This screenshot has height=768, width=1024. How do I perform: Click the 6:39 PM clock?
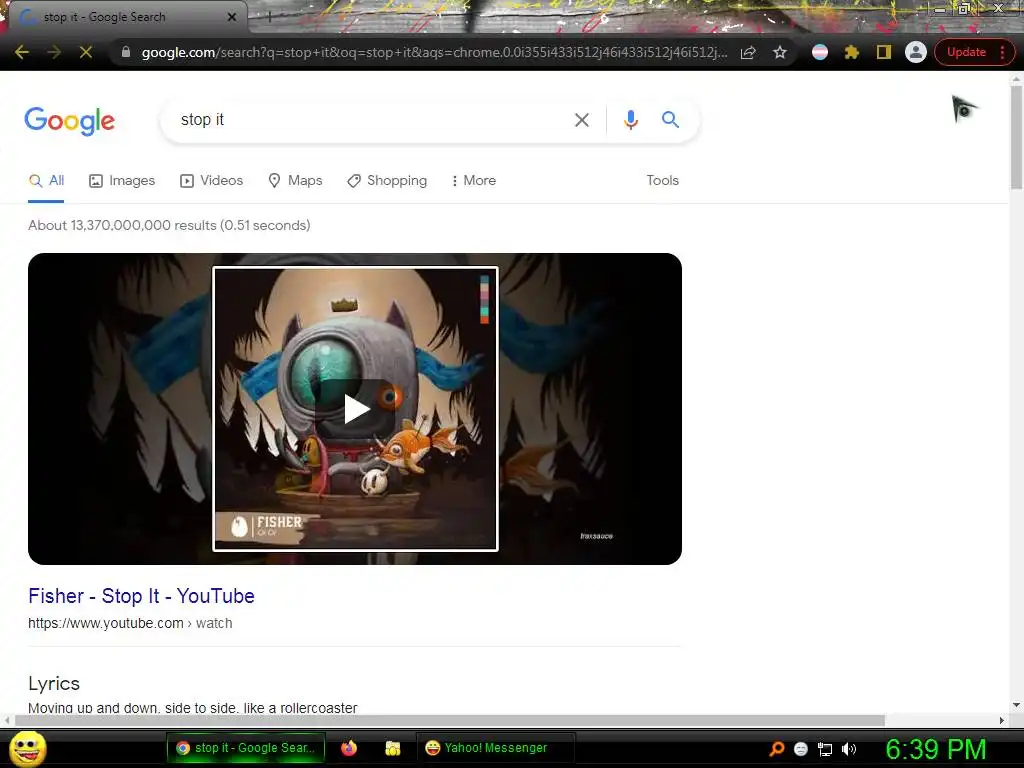click(936, 749)
